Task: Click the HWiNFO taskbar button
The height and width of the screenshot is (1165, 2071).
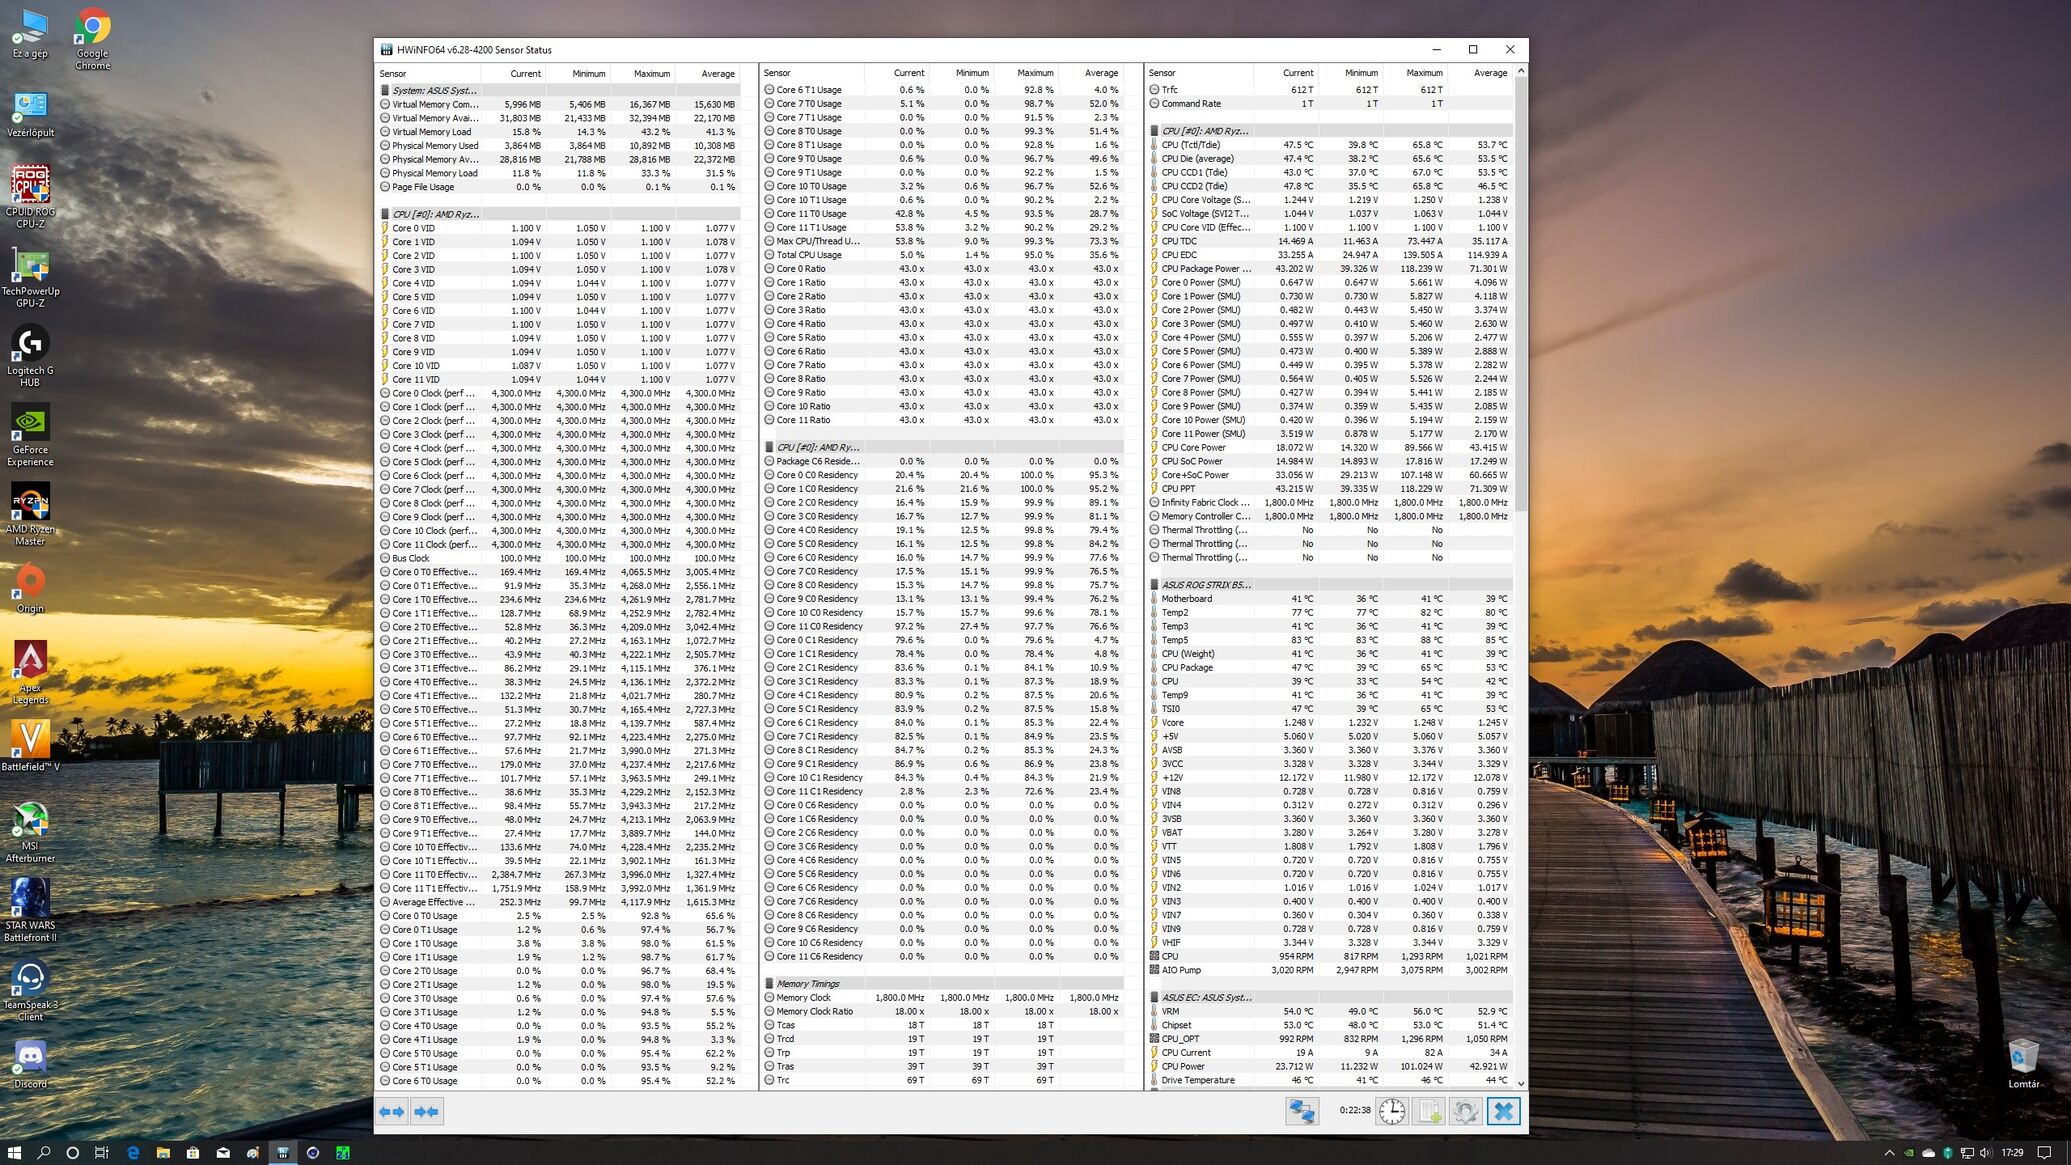Action: (283, 1152)
